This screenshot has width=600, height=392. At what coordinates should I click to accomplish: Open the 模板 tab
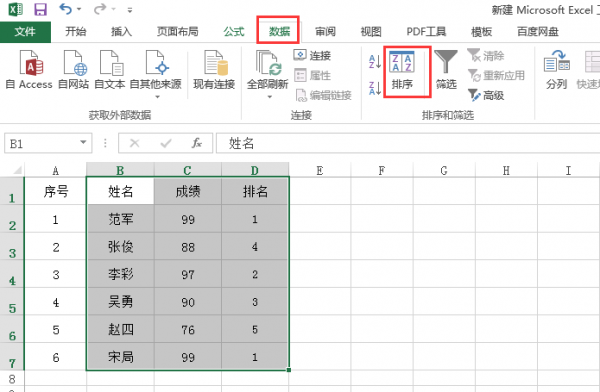(481, 31)
